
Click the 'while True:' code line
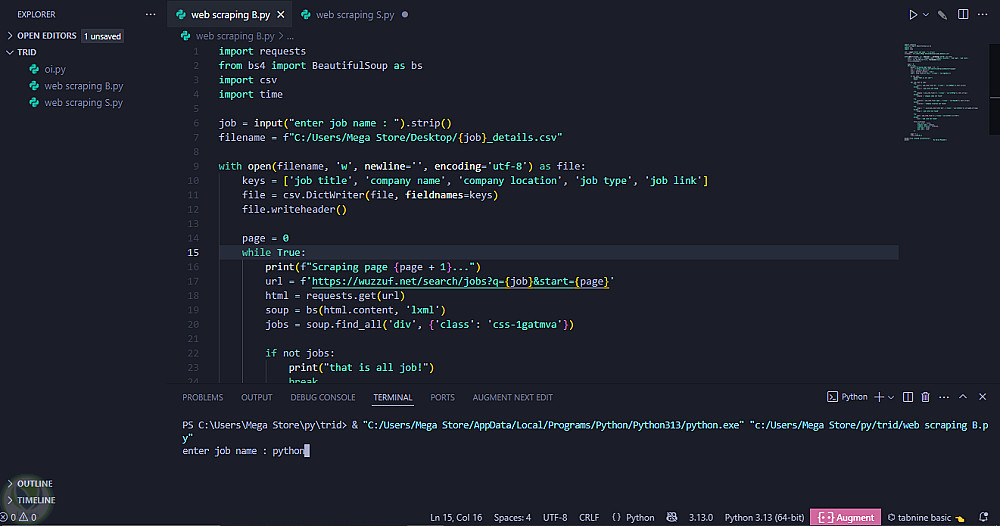(274, 252)
